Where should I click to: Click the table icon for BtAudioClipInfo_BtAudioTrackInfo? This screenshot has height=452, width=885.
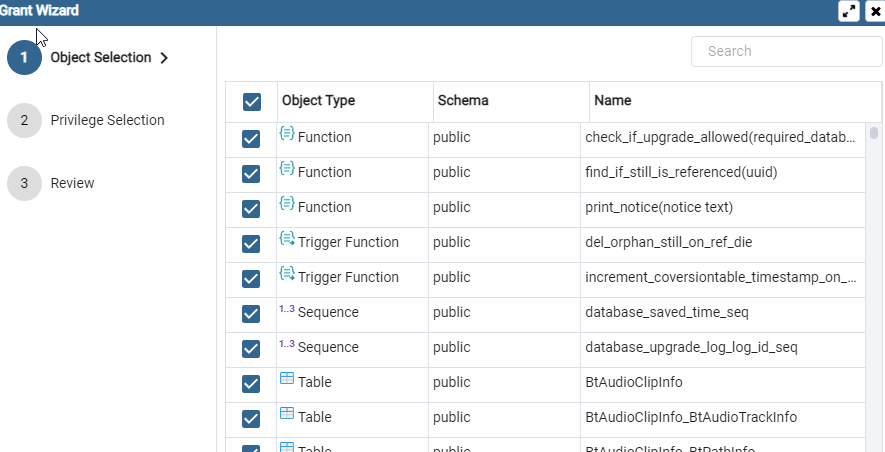pos(287,415)
